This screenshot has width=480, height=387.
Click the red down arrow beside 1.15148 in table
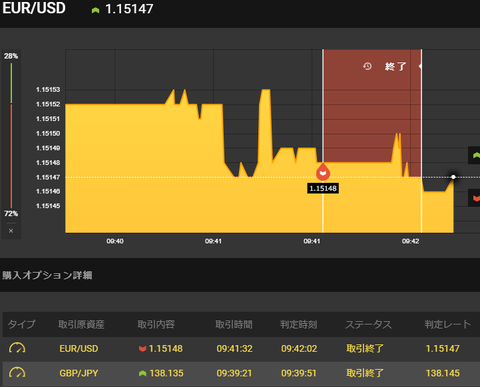pos(142,349)
